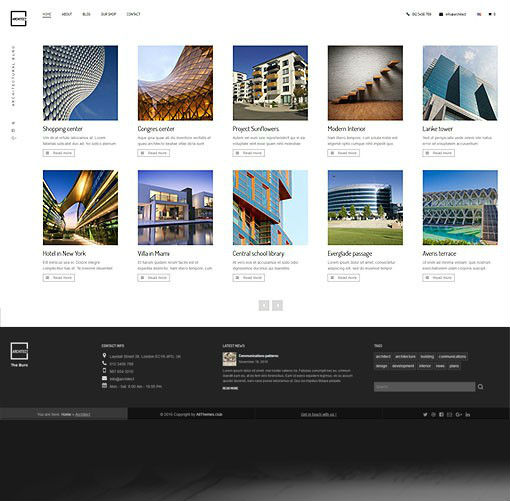
Task: Open the Twitter icon in footer
Action: (x=425, y=414)
